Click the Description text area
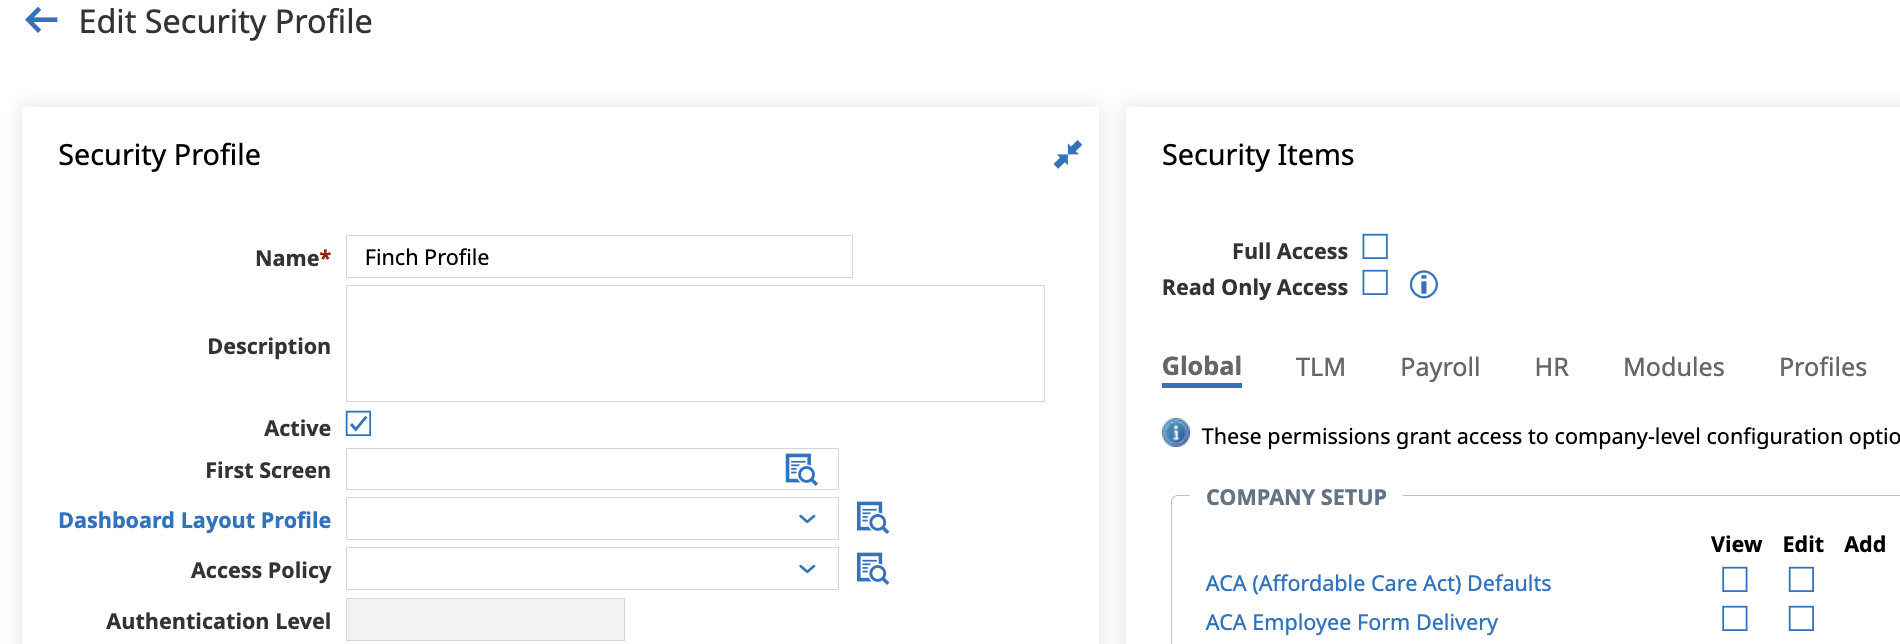 [695, 344]
